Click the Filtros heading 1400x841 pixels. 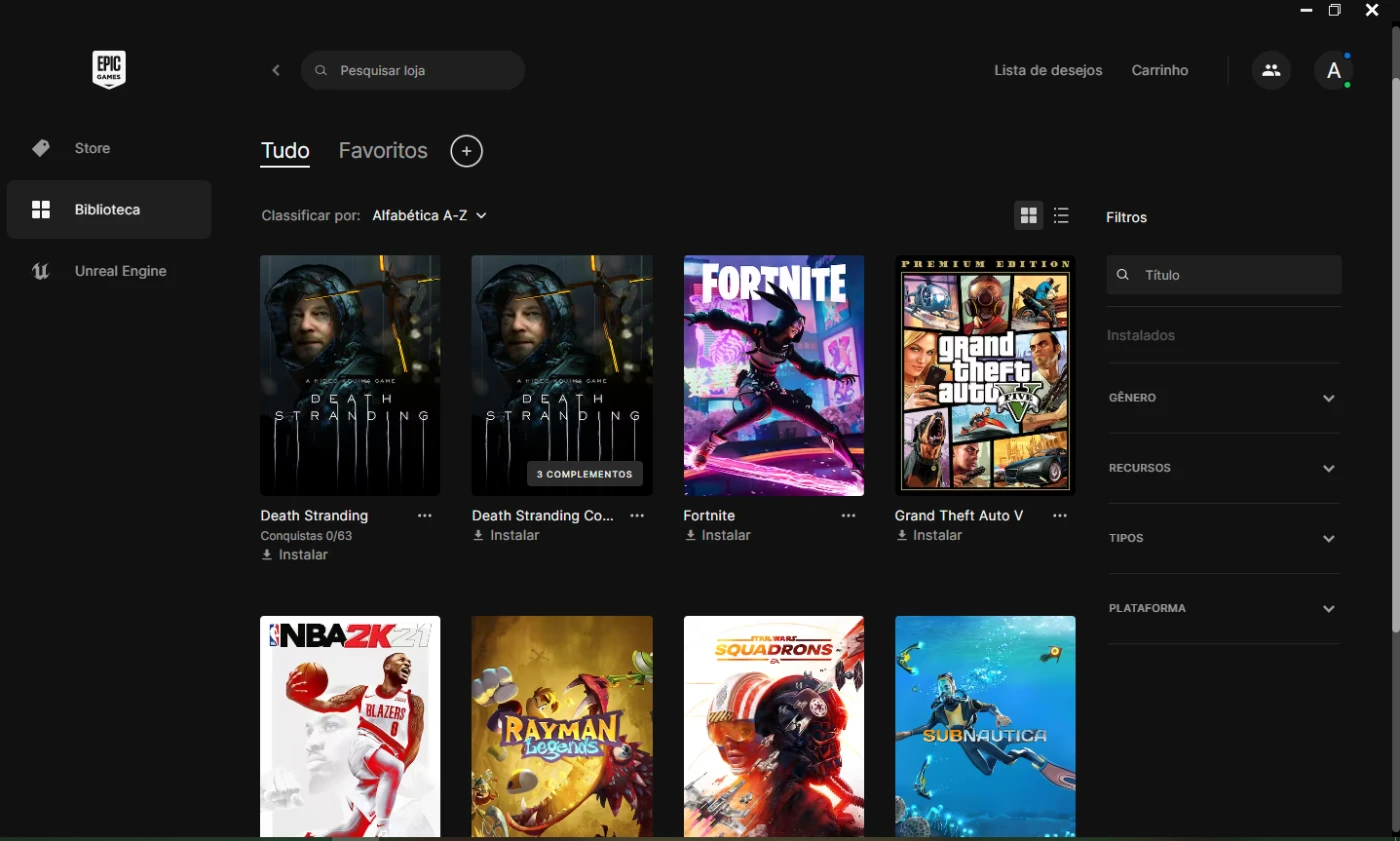pyautogui.click(x=1127, y=217)
